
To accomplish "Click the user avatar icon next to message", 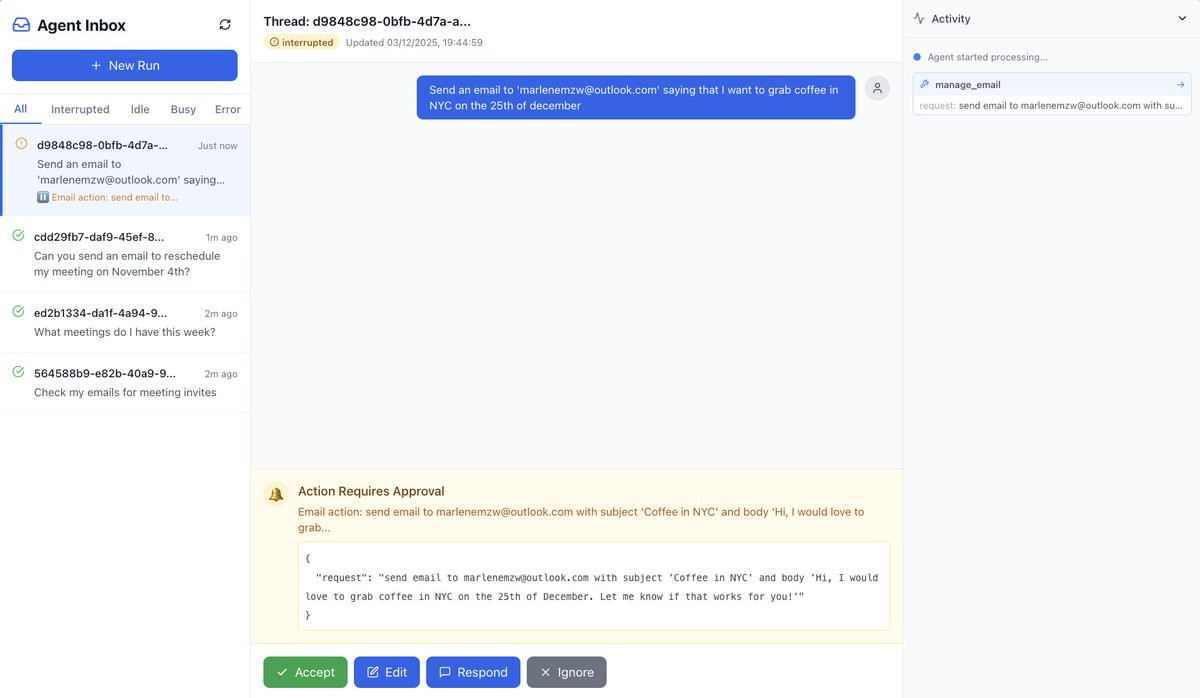I will tap(877, 88).
